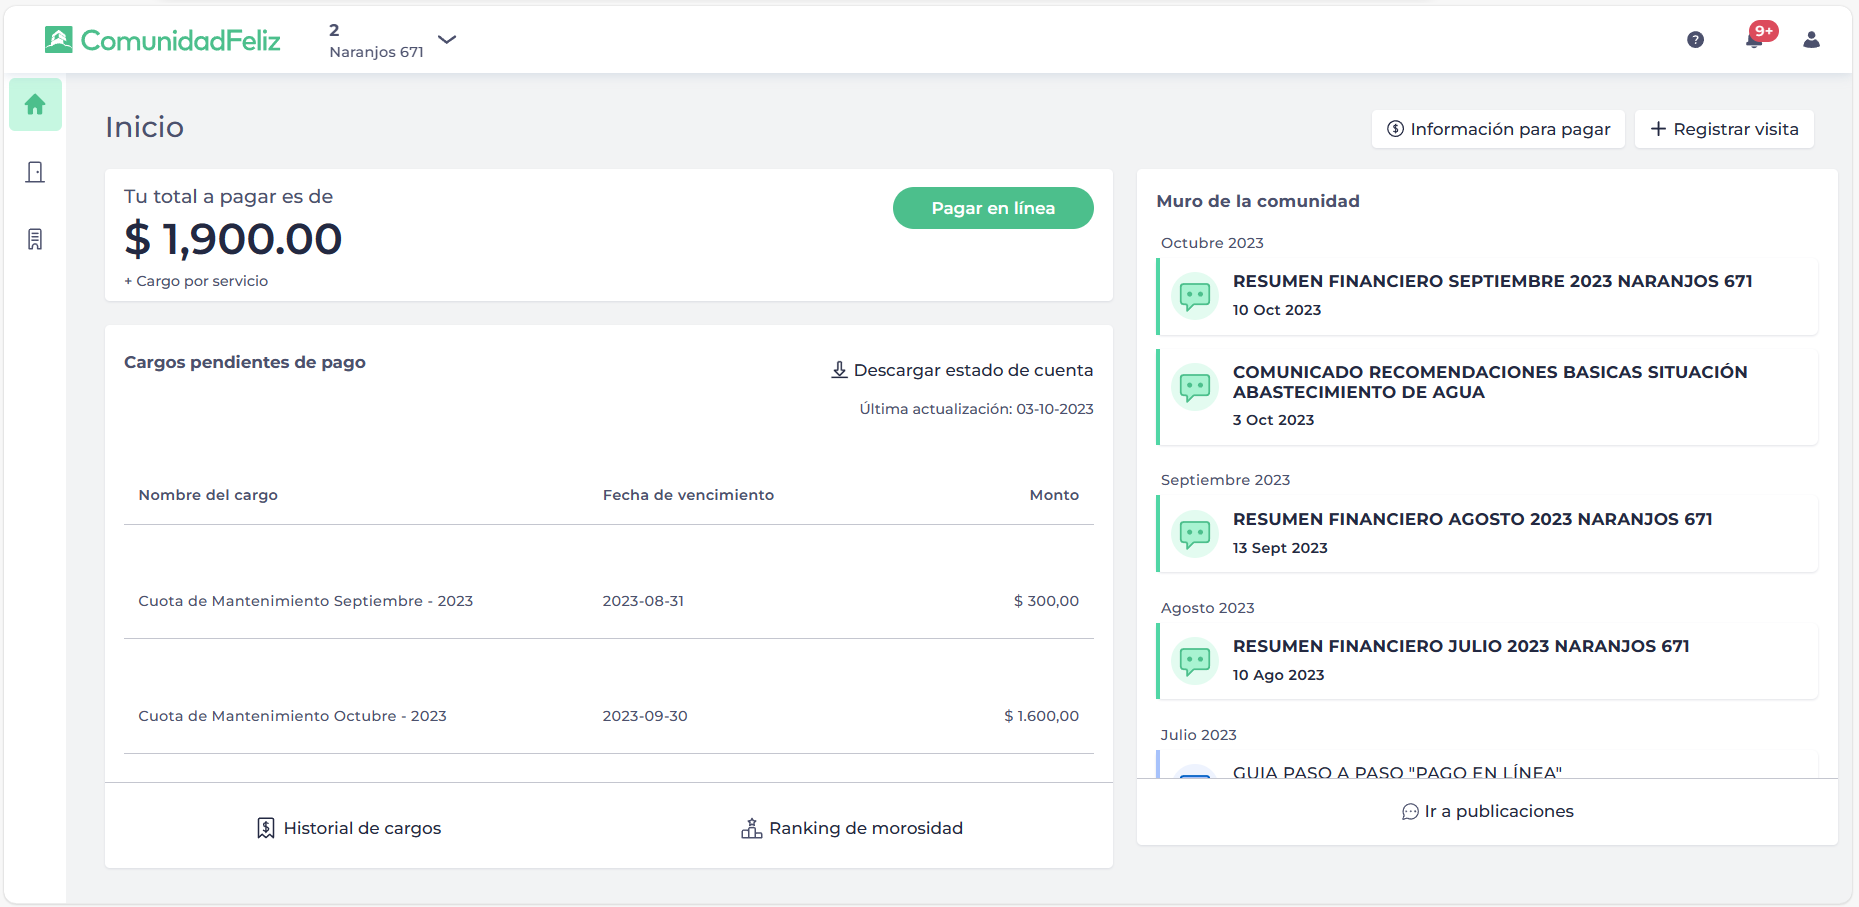
Task: Open the help question mark icon
Action: point(1695,40)
